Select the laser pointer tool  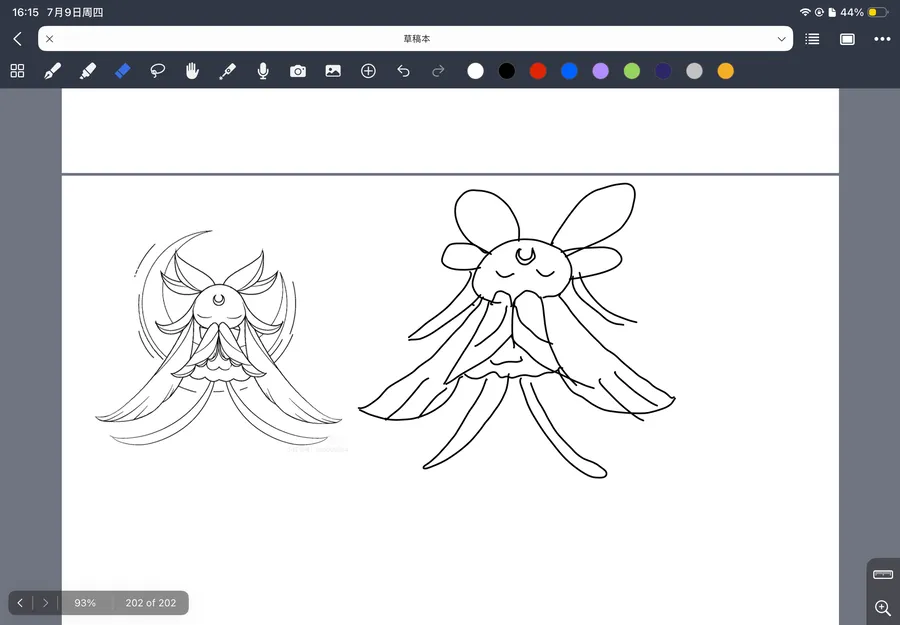[x=227, y=71]
